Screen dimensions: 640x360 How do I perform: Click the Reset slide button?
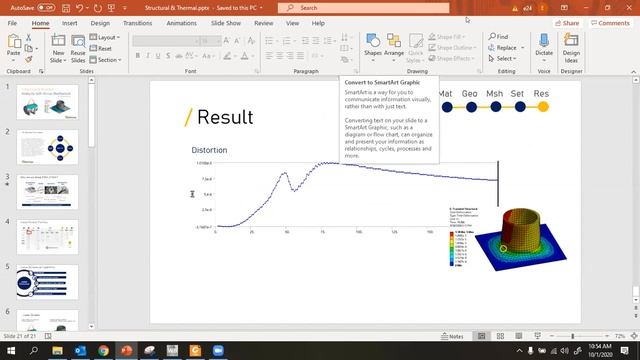click(x=101, y=49)
